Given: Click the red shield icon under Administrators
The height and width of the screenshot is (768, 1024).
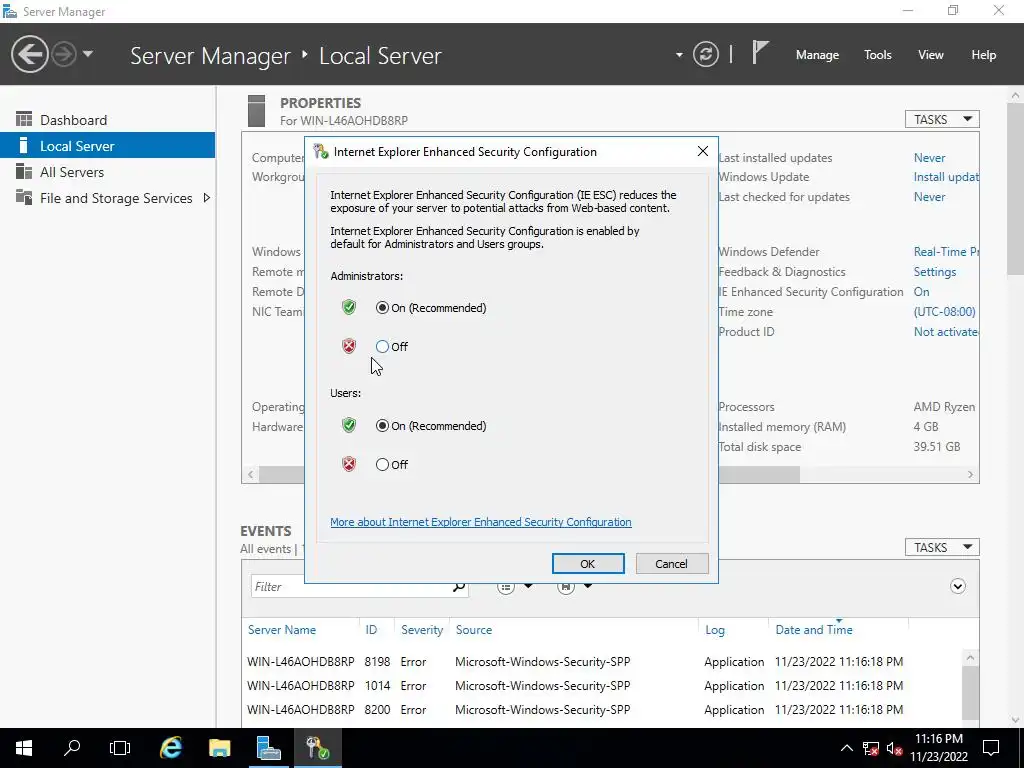Looking at the screenshot, I should pyautogui.click(x=349, y=346).
